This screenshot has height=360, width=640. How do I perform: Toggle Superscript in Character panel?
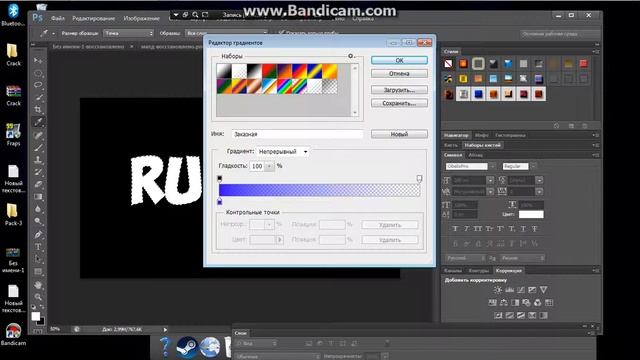click(x=500, y=229)
